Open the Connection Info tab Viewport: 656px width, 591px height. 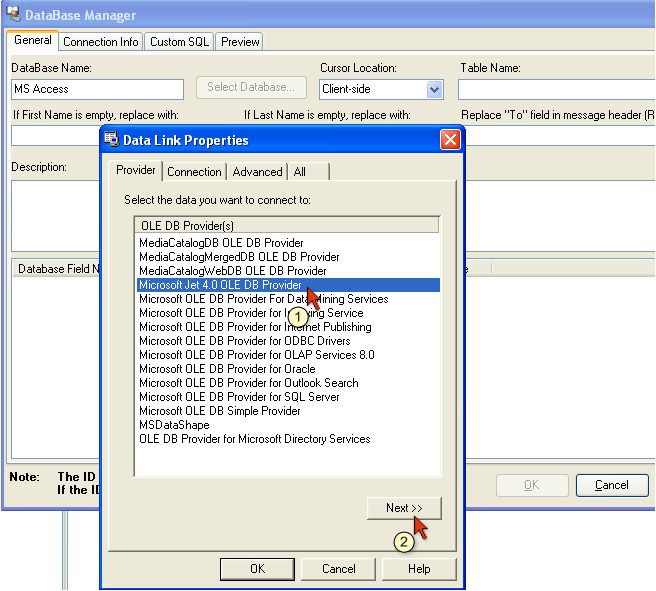tap(100, 42)
